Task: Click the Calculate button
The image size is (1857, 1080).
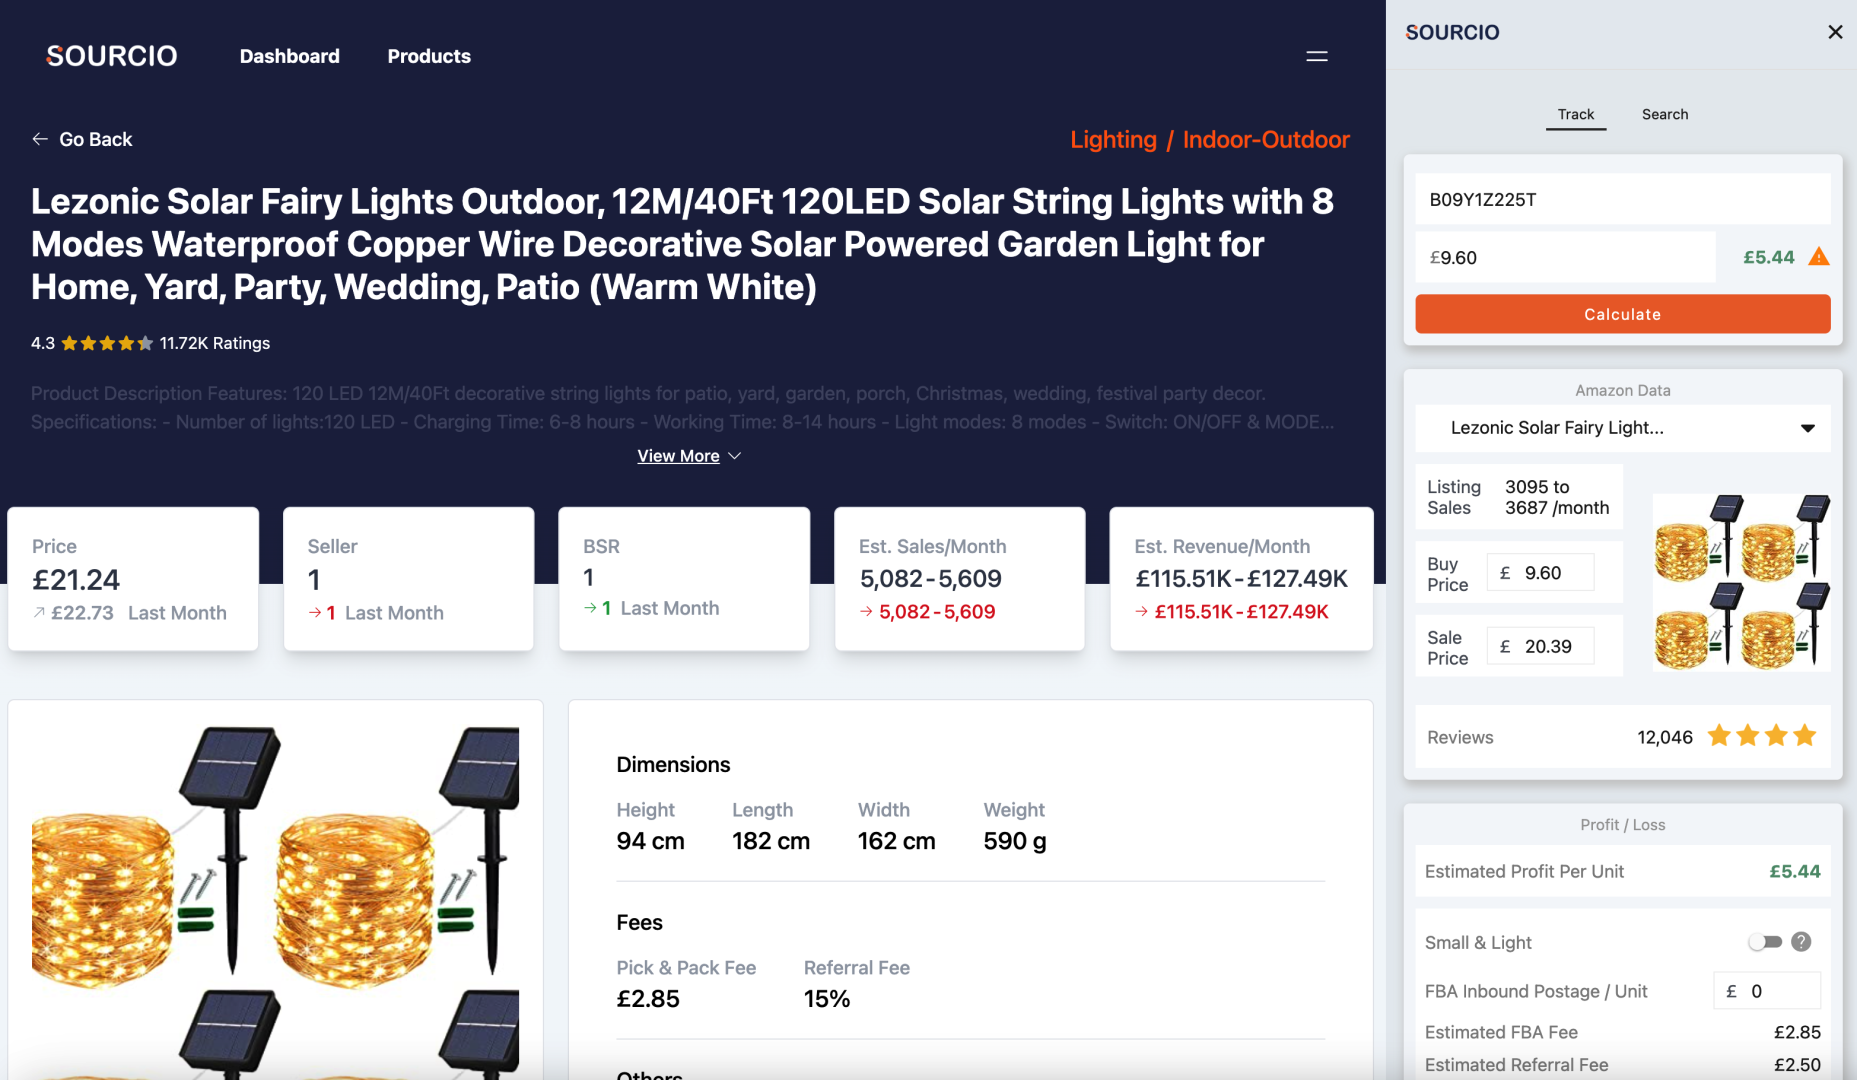Action: coord(1621,313)
